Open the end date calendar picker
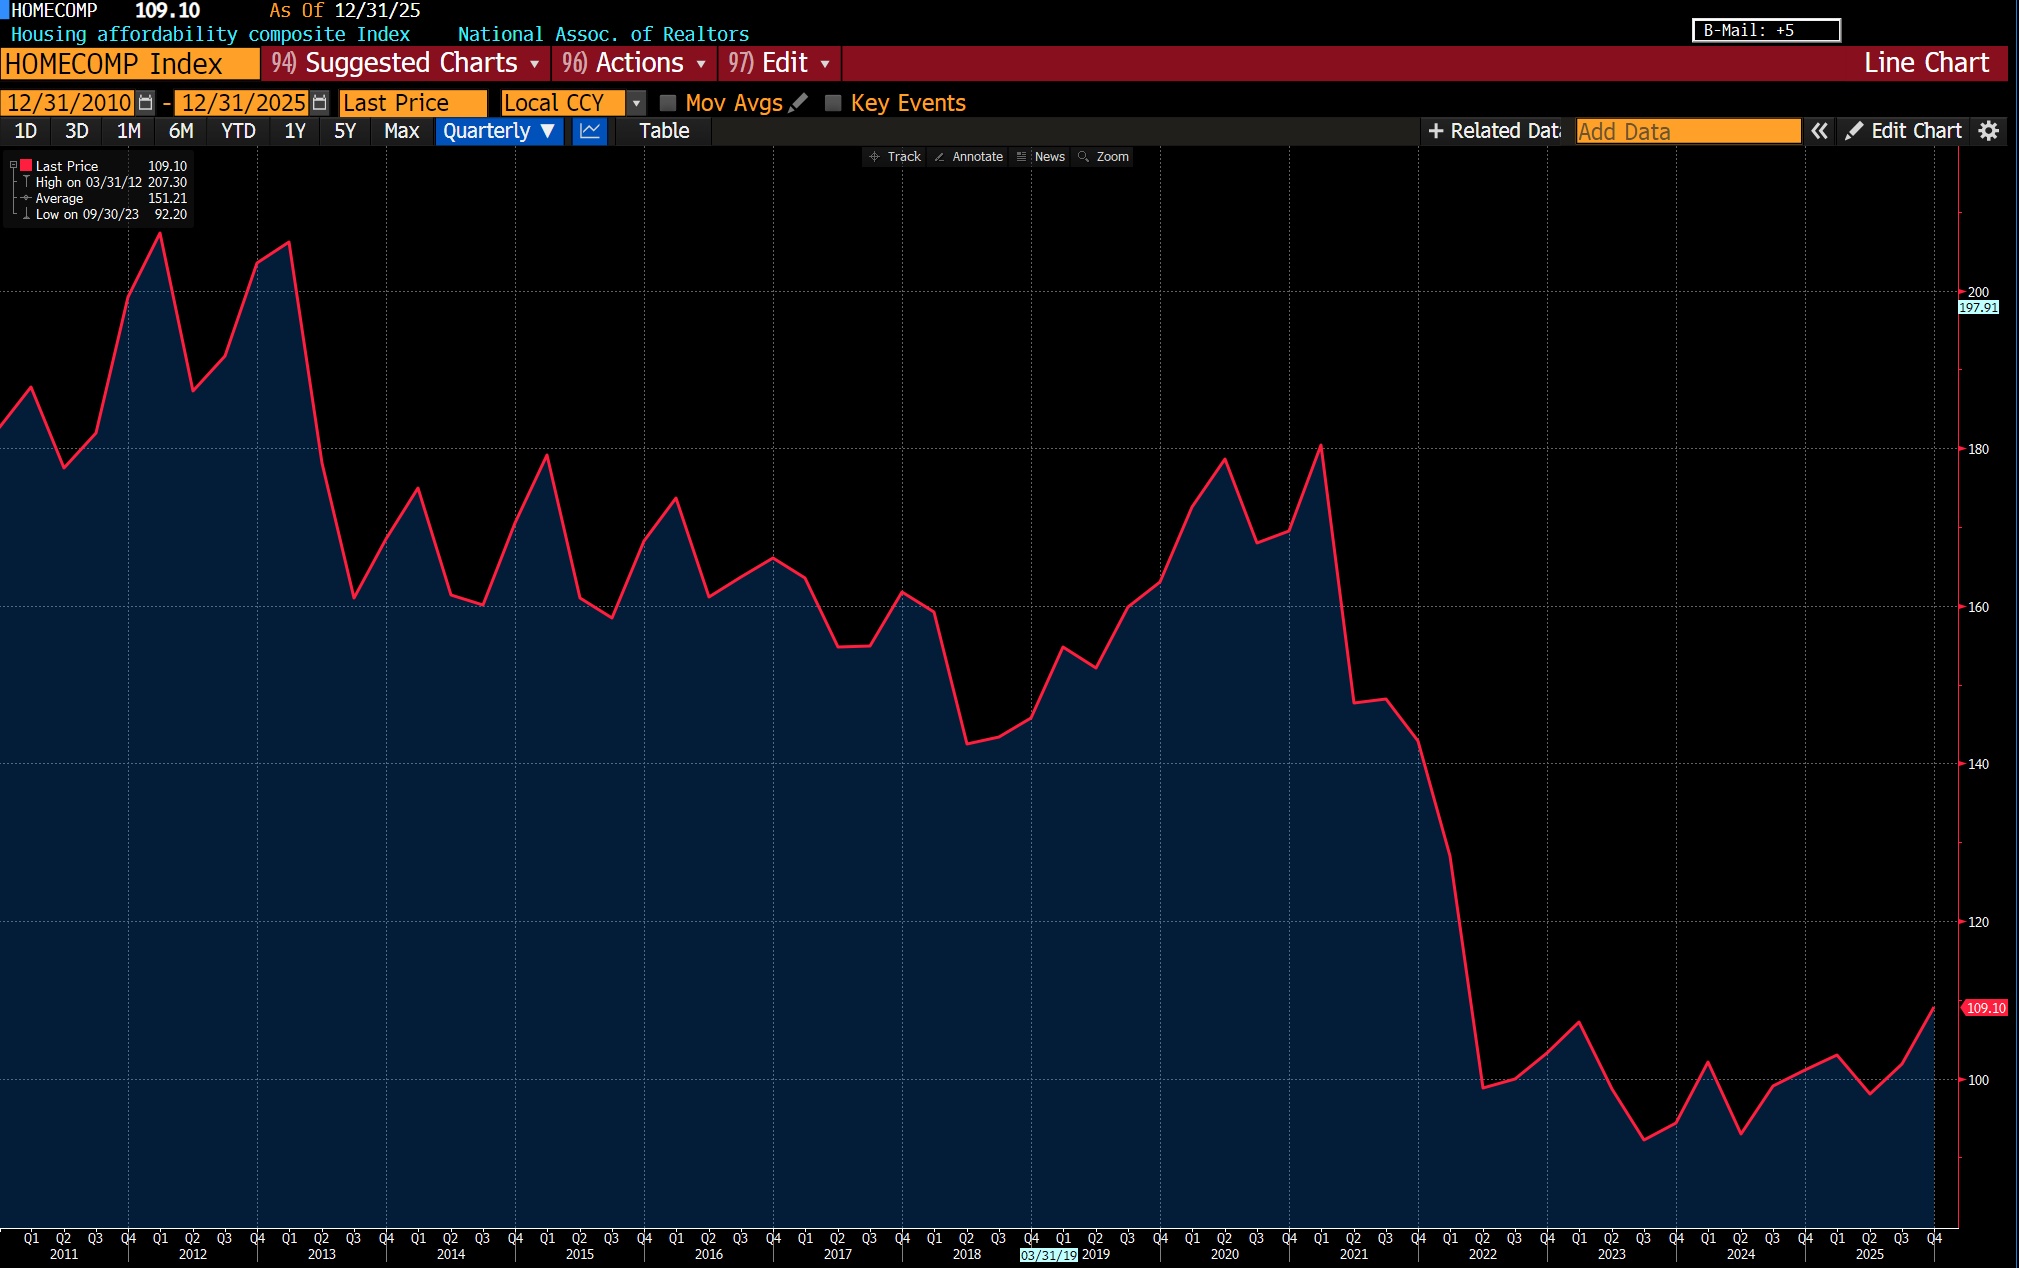 [320, 103]
